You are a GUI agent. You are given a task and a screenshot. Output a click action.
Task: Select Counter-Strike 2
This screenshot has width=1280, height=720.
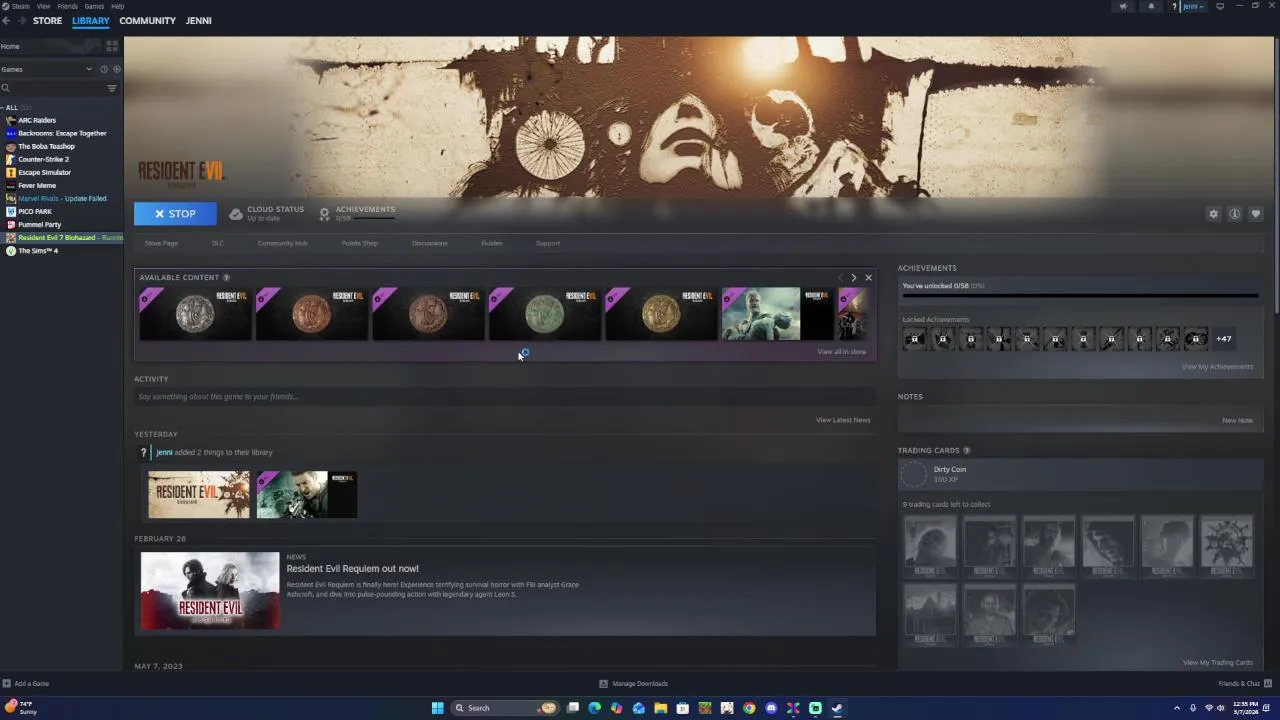pos(43,159)
